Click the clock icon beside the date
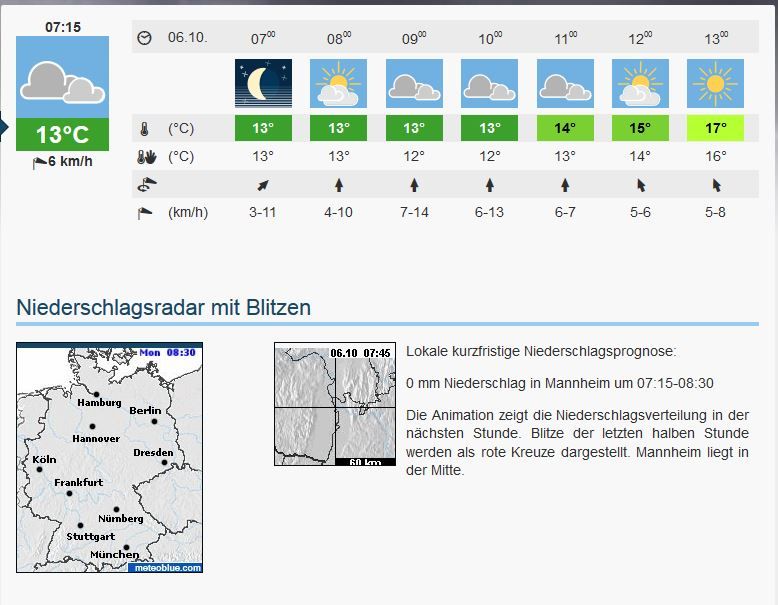 coord(145,38)
